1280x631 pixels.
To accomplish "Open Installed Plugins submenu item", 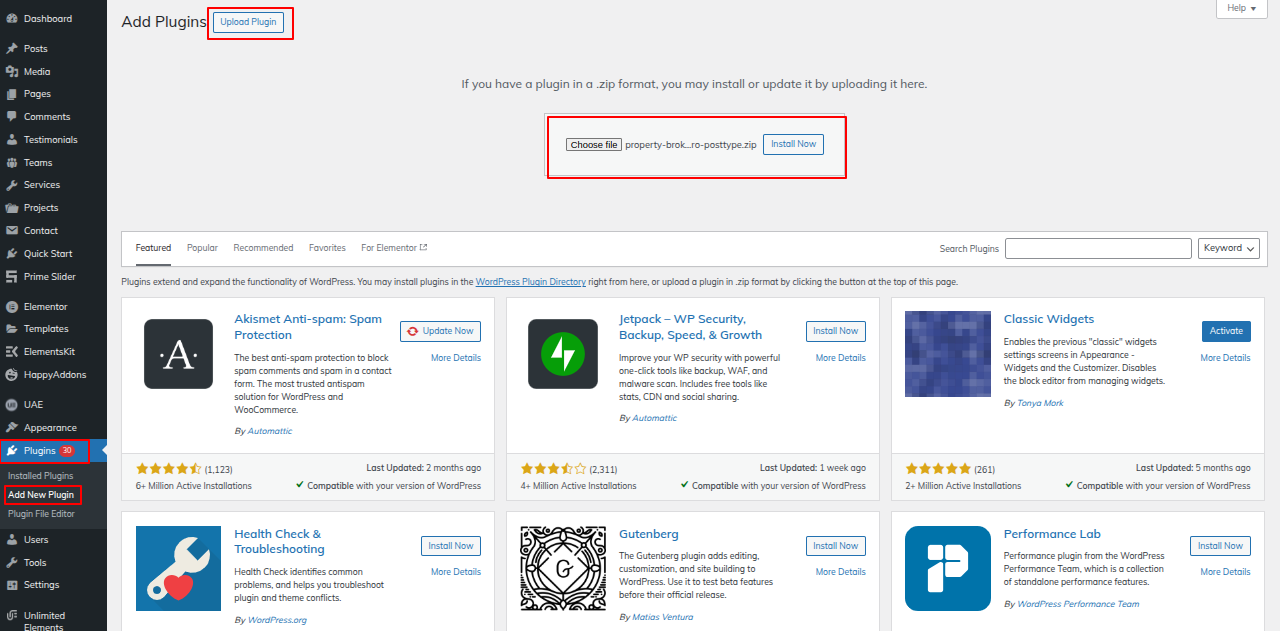I will tap(41, 476).
